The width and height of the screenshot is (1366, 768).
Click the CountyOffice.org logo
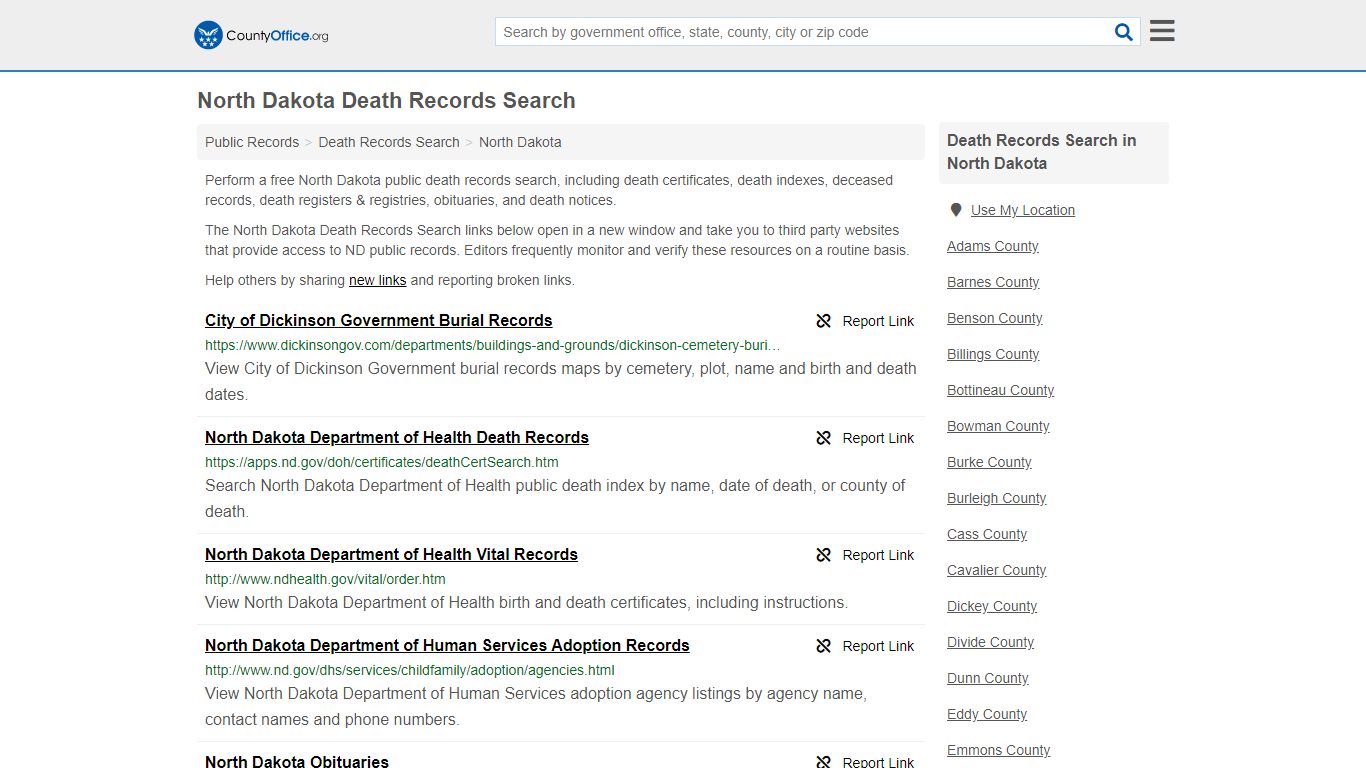tap(261, 35)
